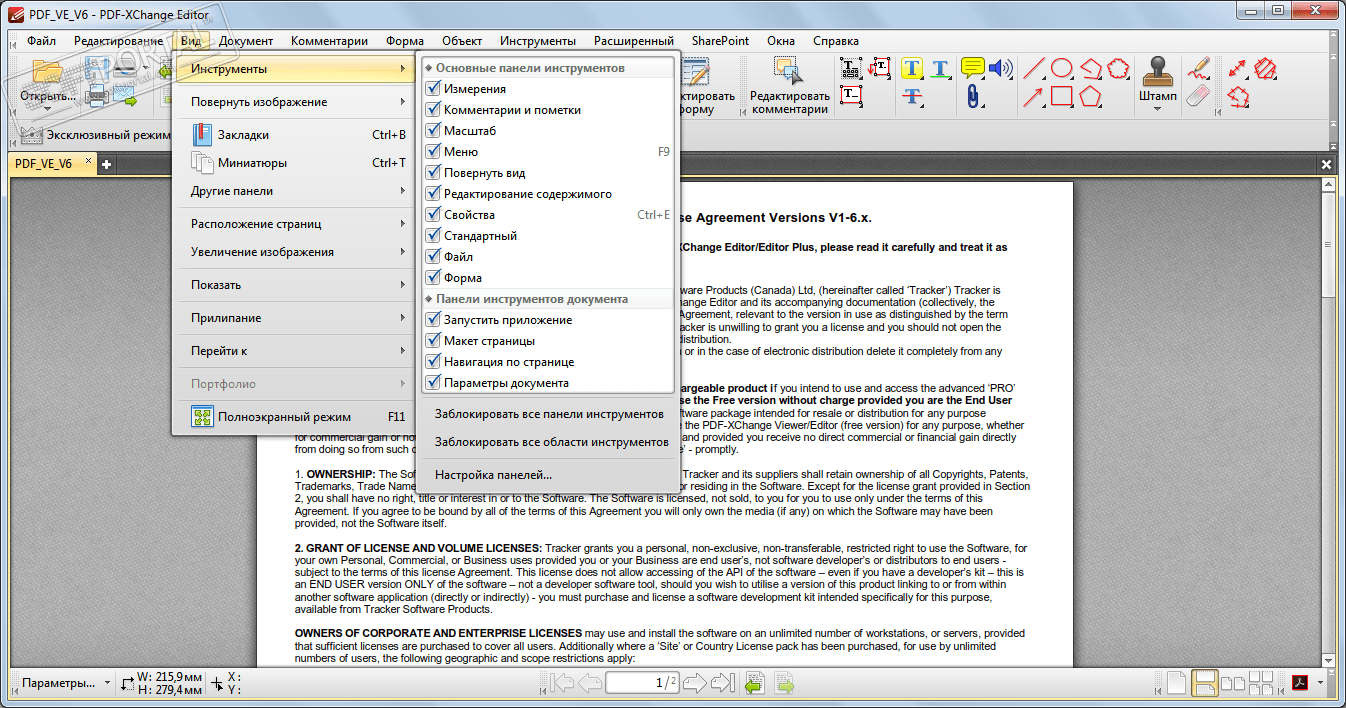Select the Rectangle shape tool

1062,96
